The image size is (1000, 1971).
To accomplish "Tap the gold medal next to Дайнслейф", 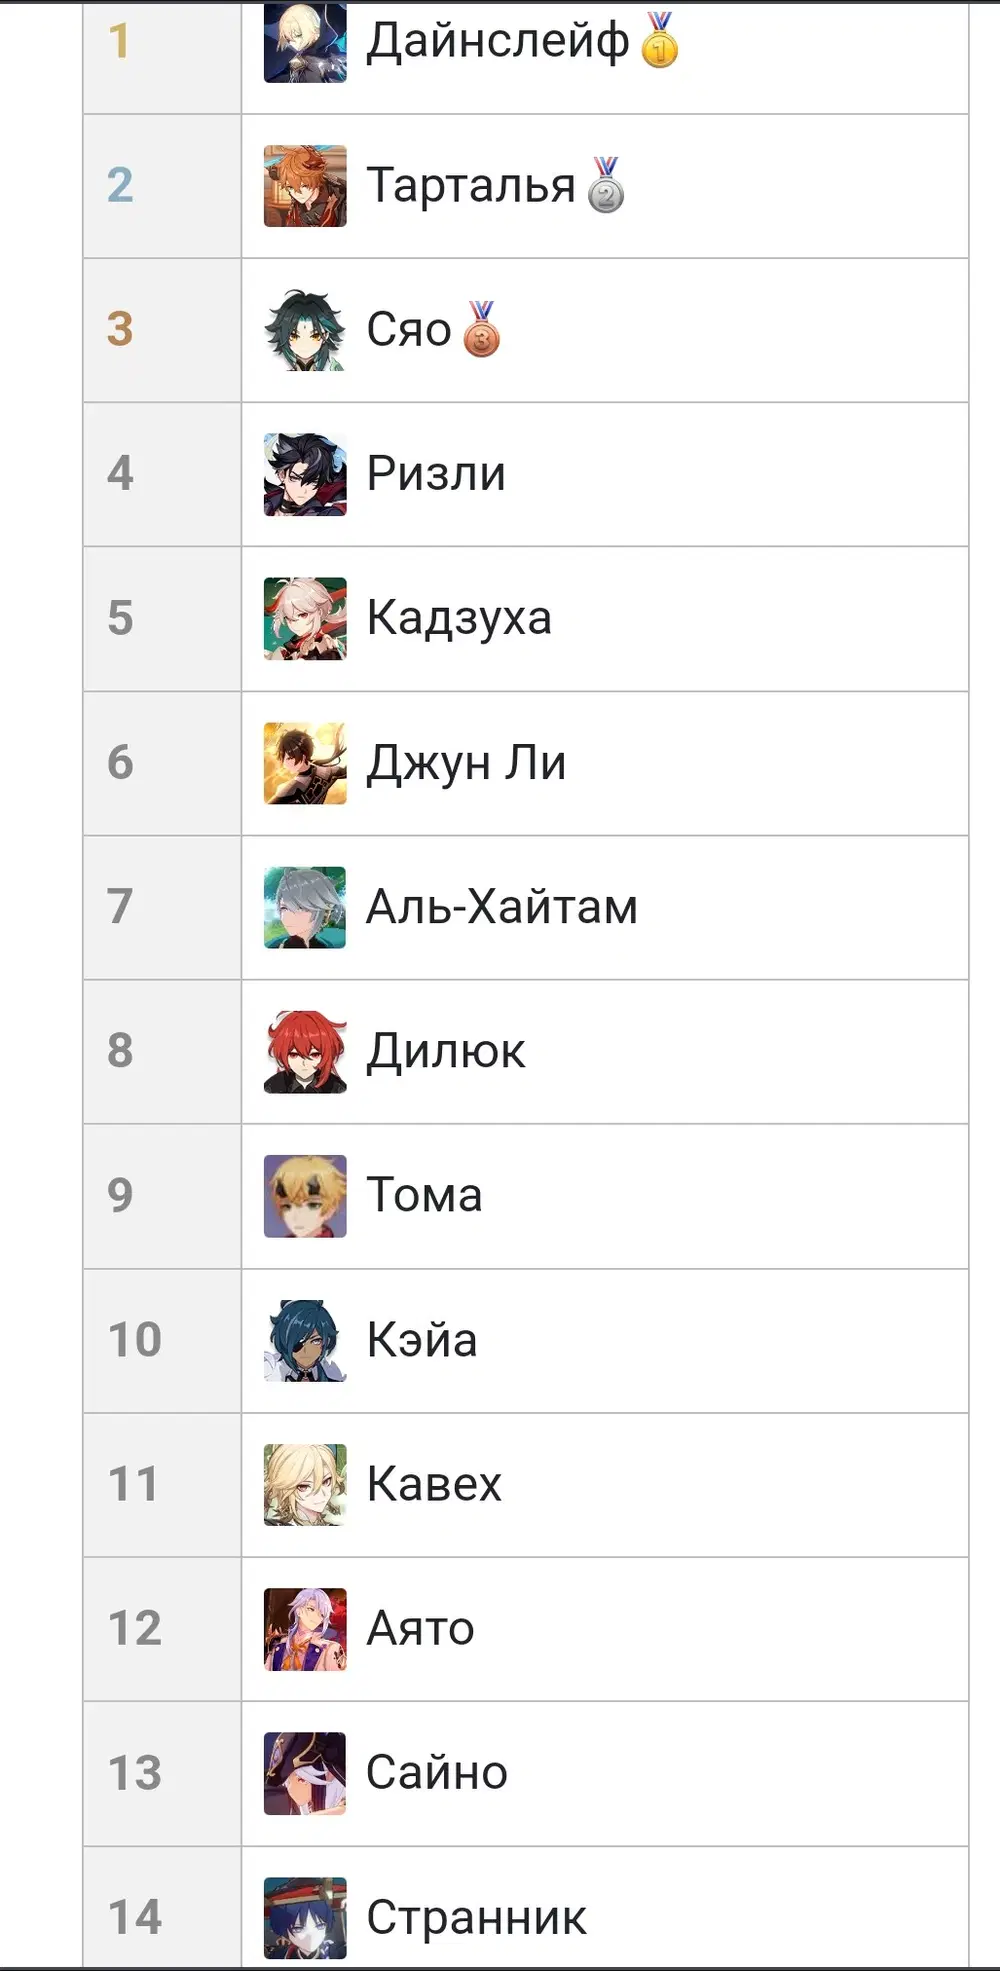I will coord(660,42).
